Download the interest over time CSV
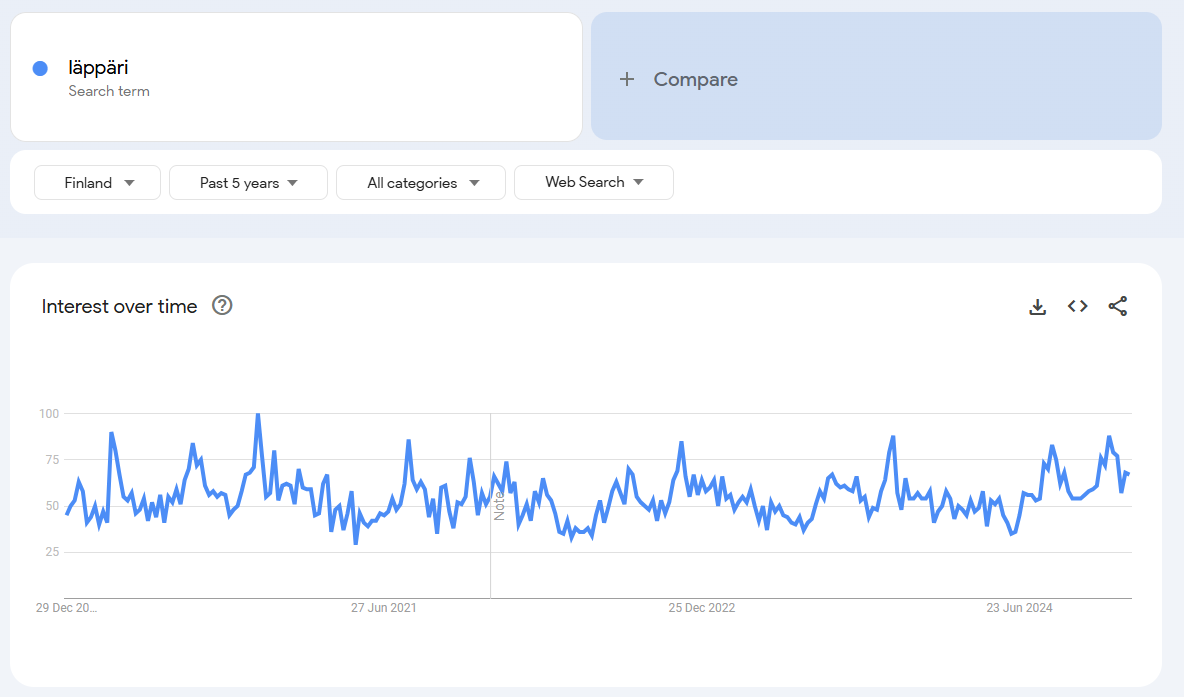1184x697 pixels. coord(1037,307)
